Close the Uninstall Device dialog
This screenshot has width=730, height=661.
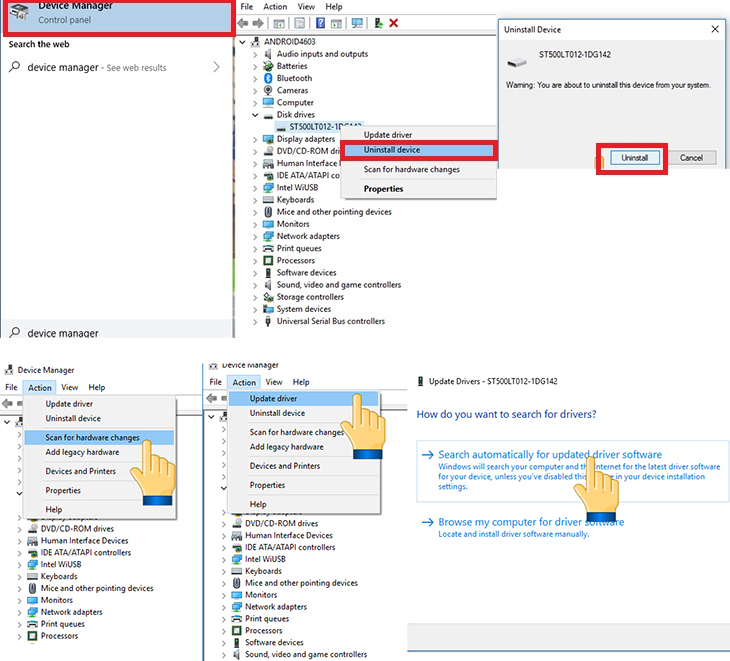click(715, 29)
